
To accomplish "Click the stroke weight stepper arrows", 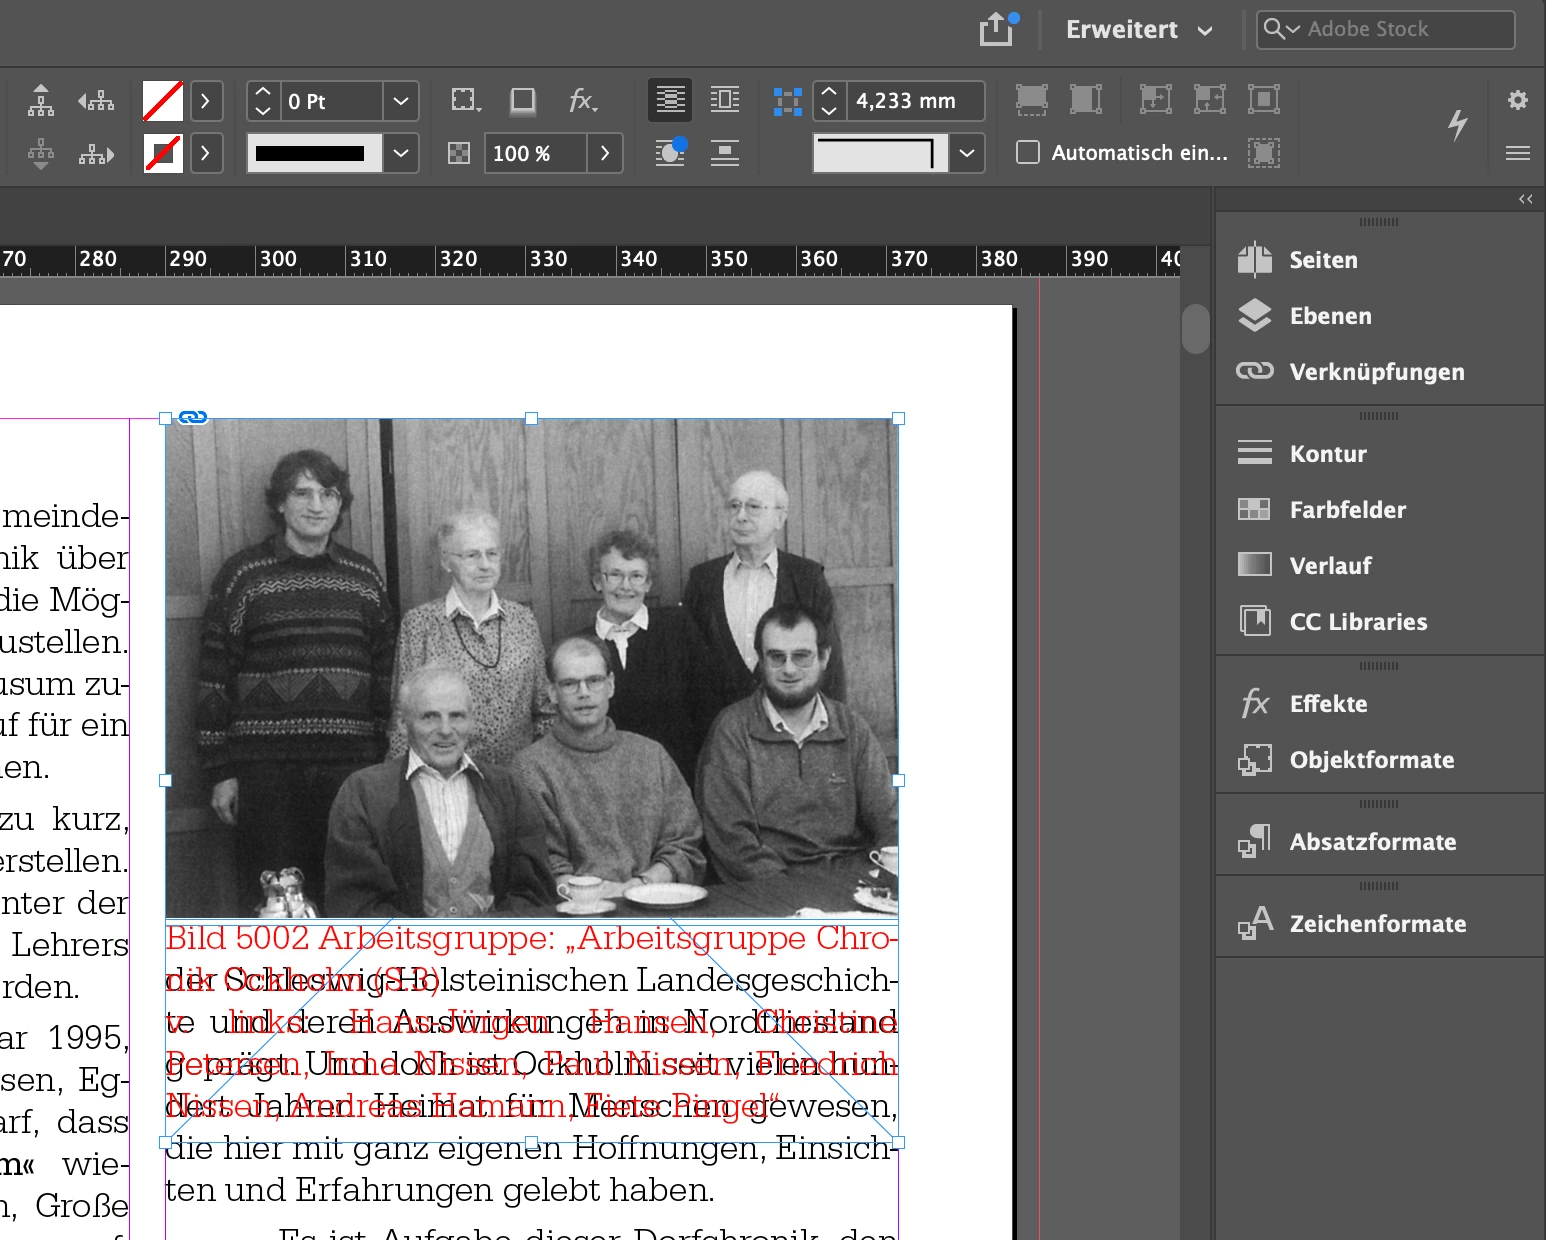I will [x=263, y=101].
